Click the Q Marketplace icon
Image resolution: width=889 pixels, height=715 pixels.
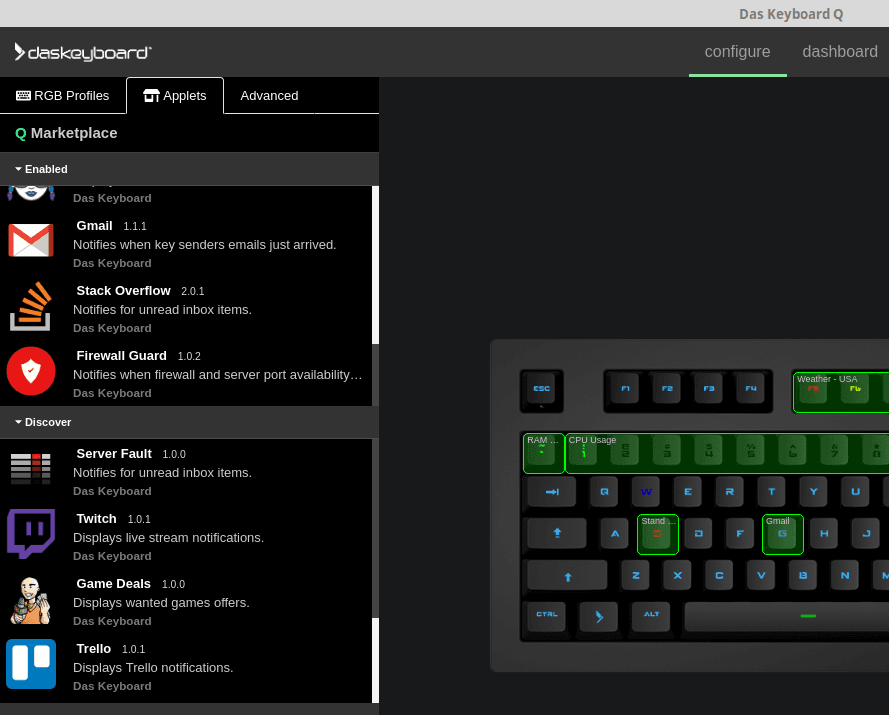pyautogui.click(x=21, y=132)
